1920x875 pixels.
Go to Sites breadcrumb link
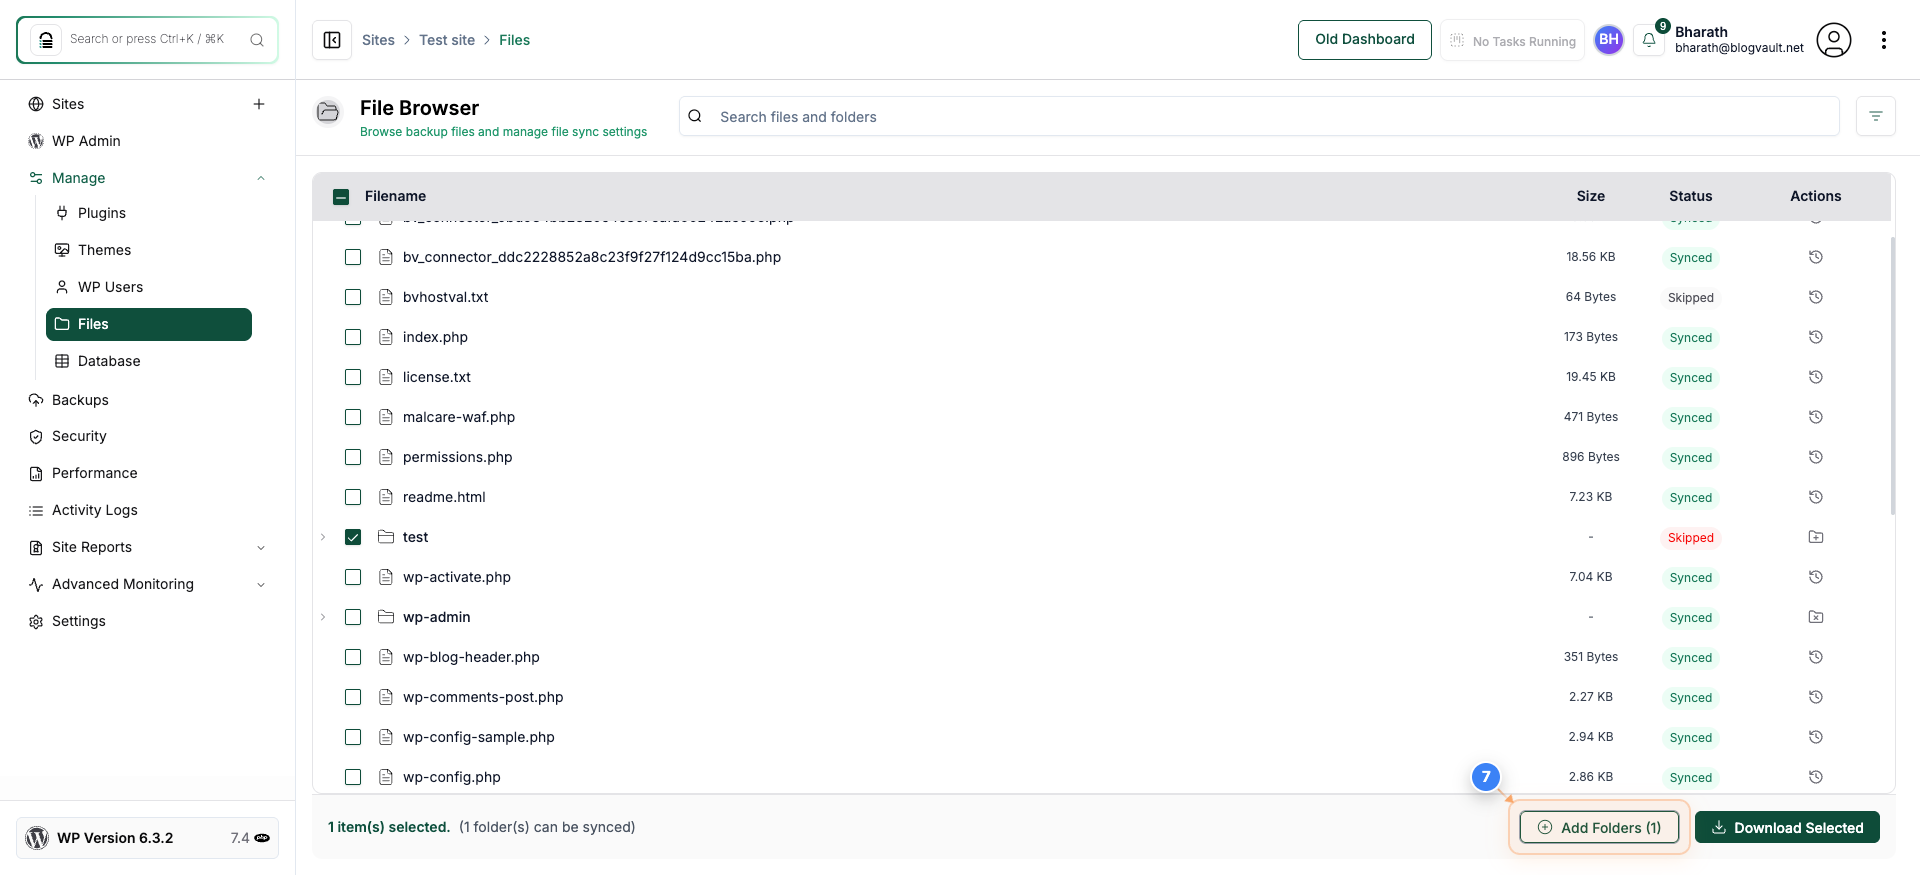pyautogui.click(x=378, y=40)
